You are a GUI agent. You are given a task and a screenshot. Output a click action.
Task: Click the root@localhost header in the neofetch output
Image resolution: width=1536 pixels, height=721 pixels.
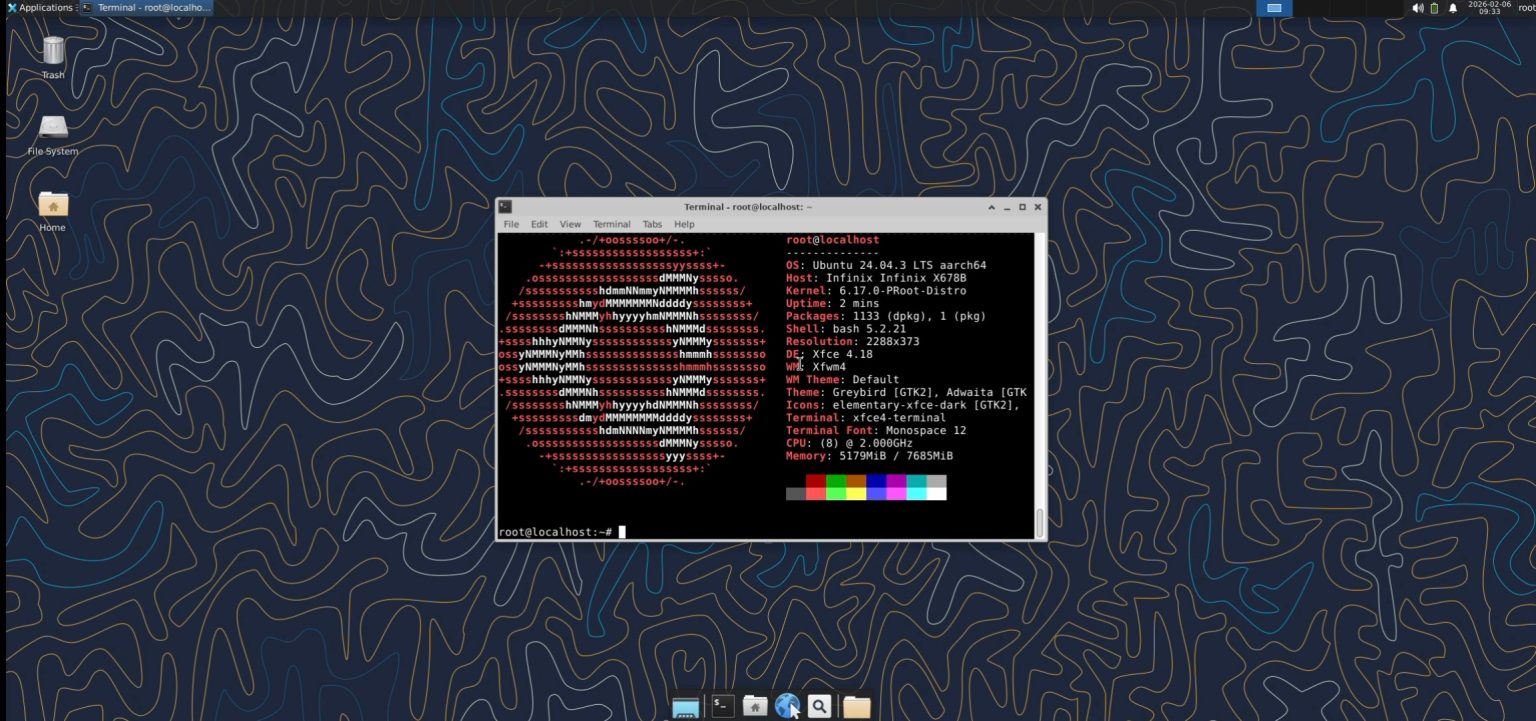[832, 240]
